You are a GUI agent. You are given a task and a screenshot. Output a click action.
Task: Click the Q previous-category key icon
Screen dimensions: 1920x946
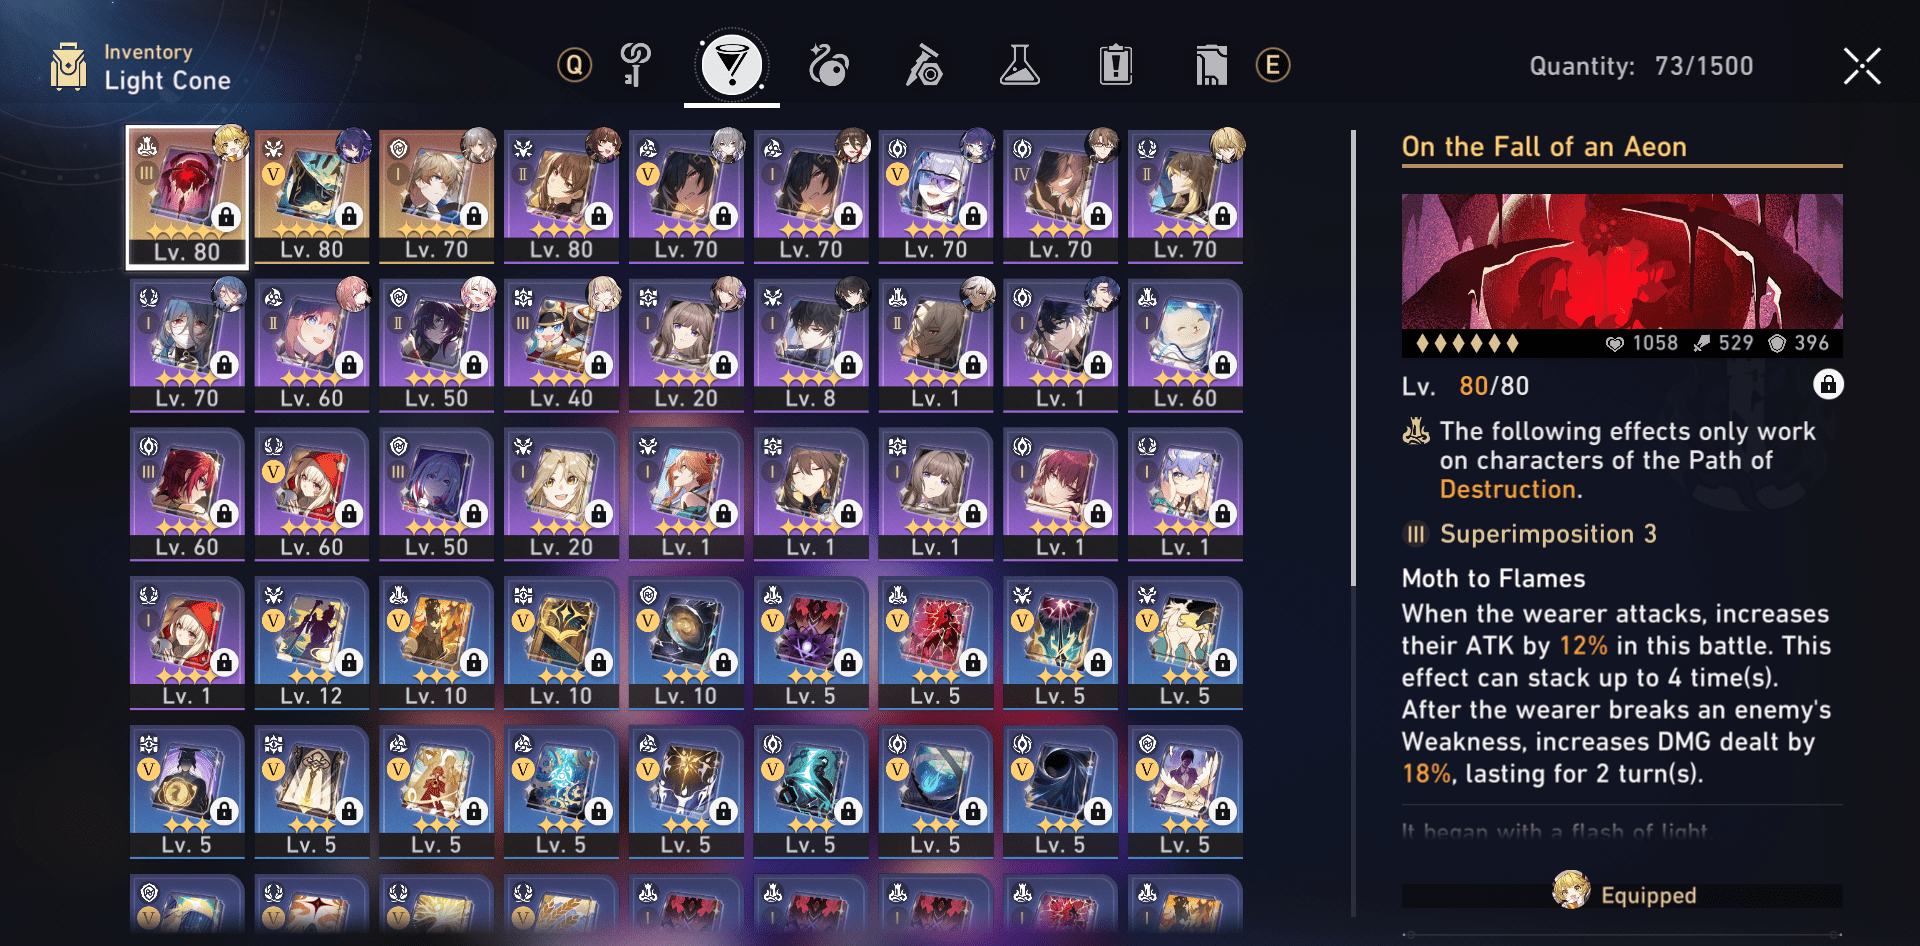pos(574,66)
